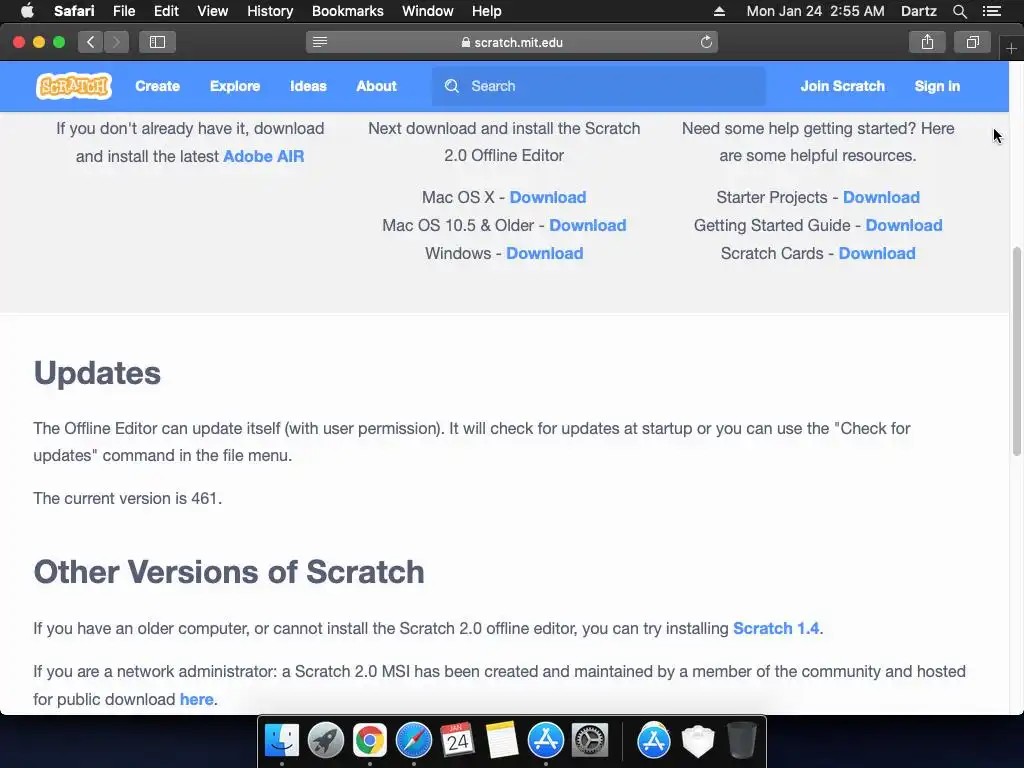Click Safari forward arrow button

(116, 42)
